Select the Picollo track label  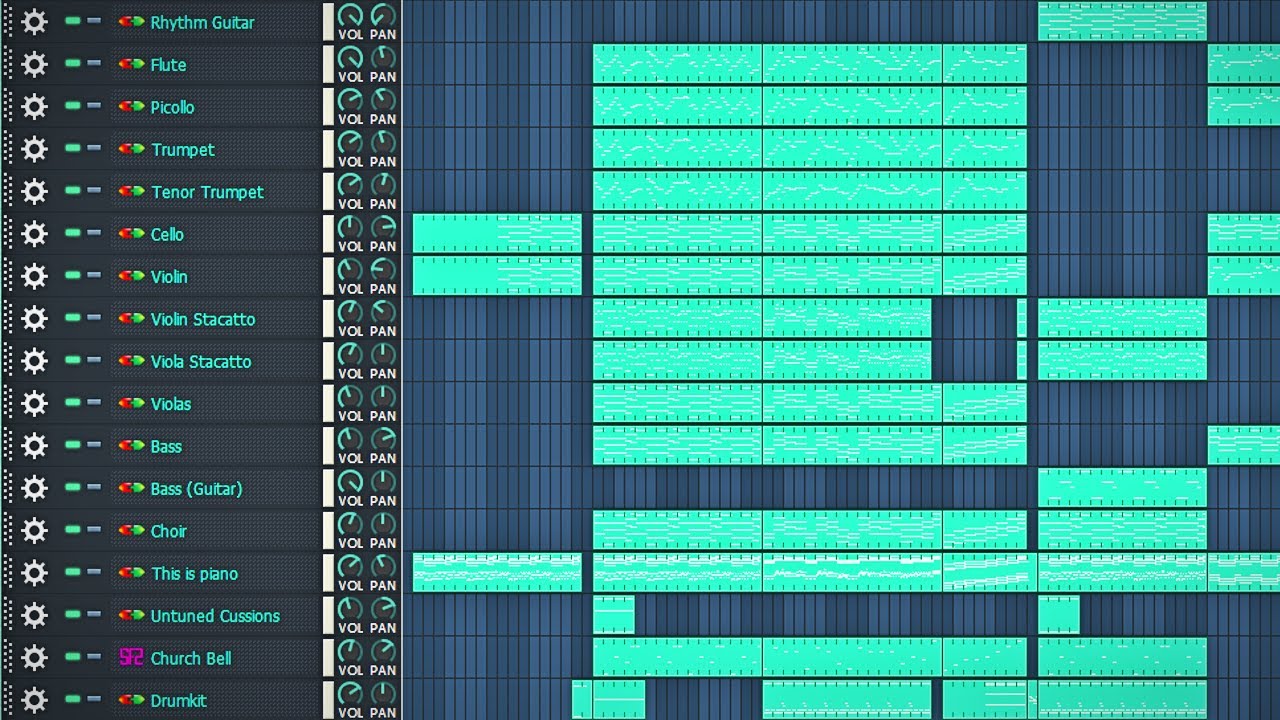(x=172, y=107)
